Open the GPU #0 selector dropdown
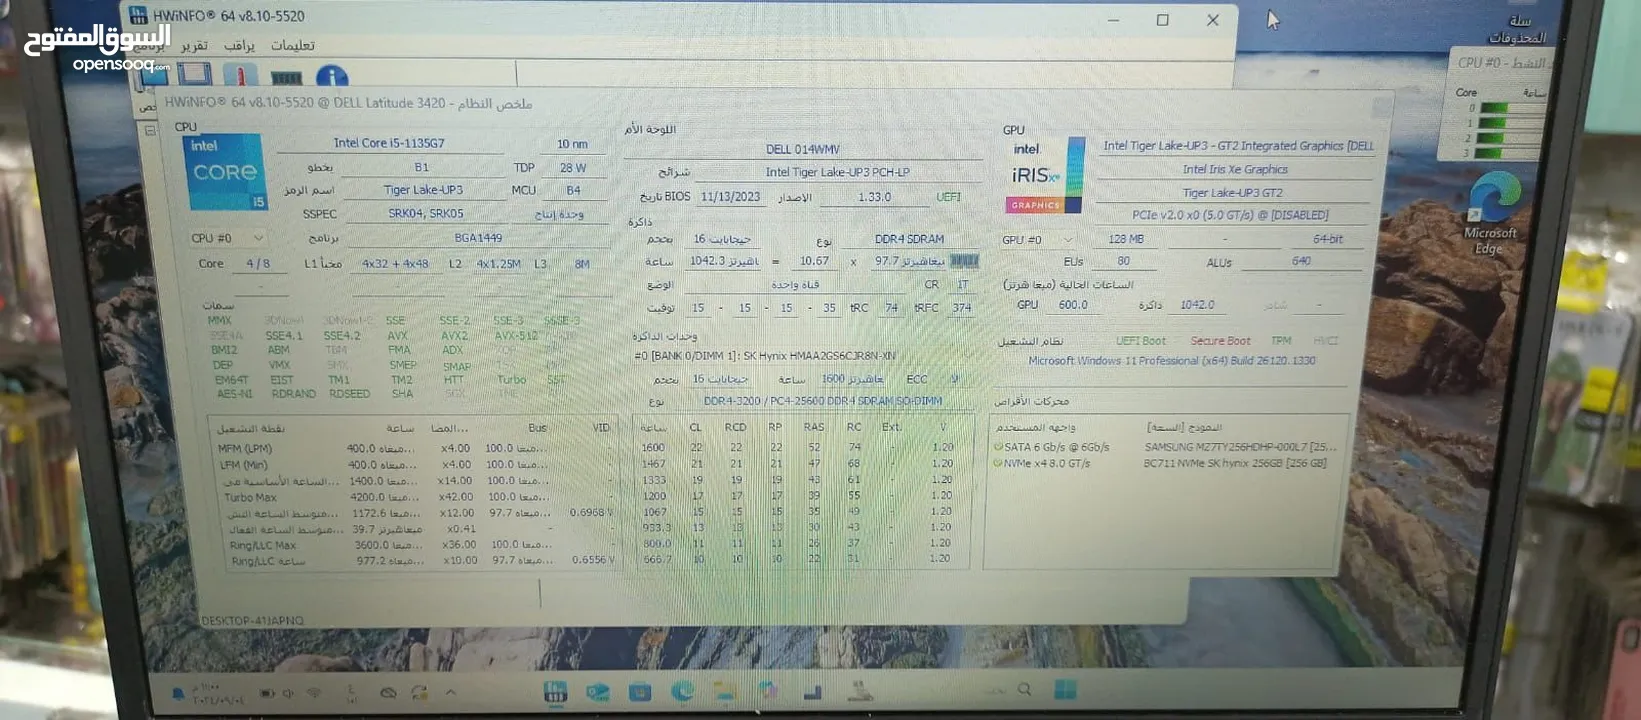Screen dimensions: 1641x720 [x=1038, y=240]
